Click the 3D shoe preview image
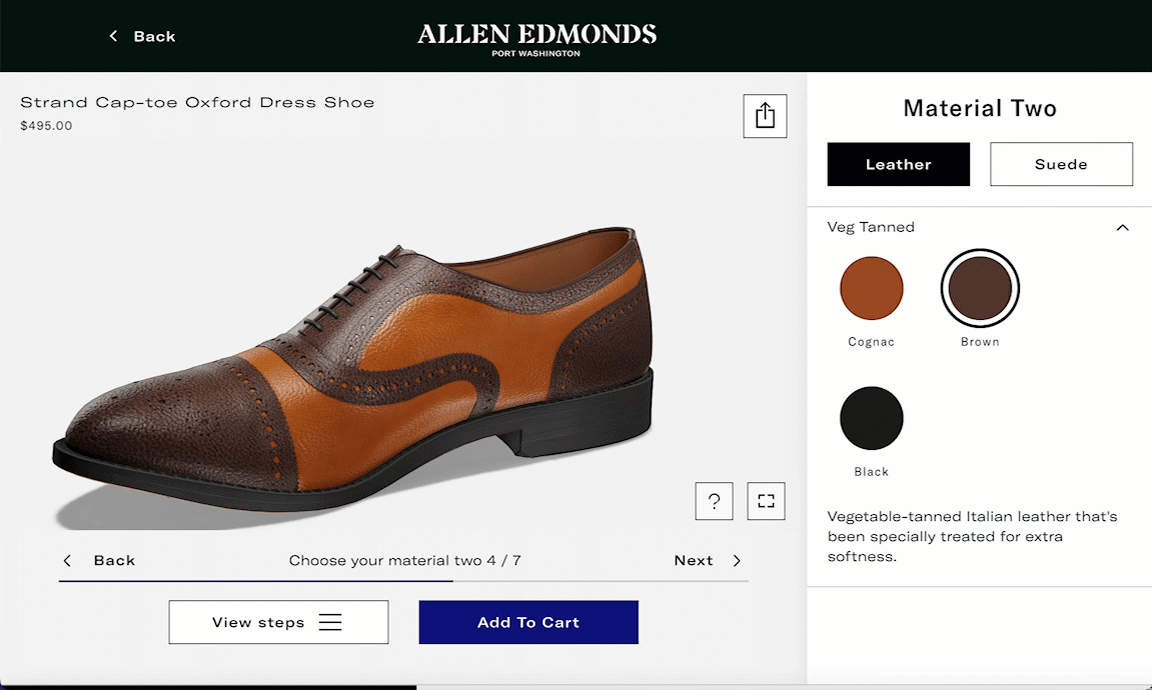This screenshot has height=690, width=1152. (360, 370)
